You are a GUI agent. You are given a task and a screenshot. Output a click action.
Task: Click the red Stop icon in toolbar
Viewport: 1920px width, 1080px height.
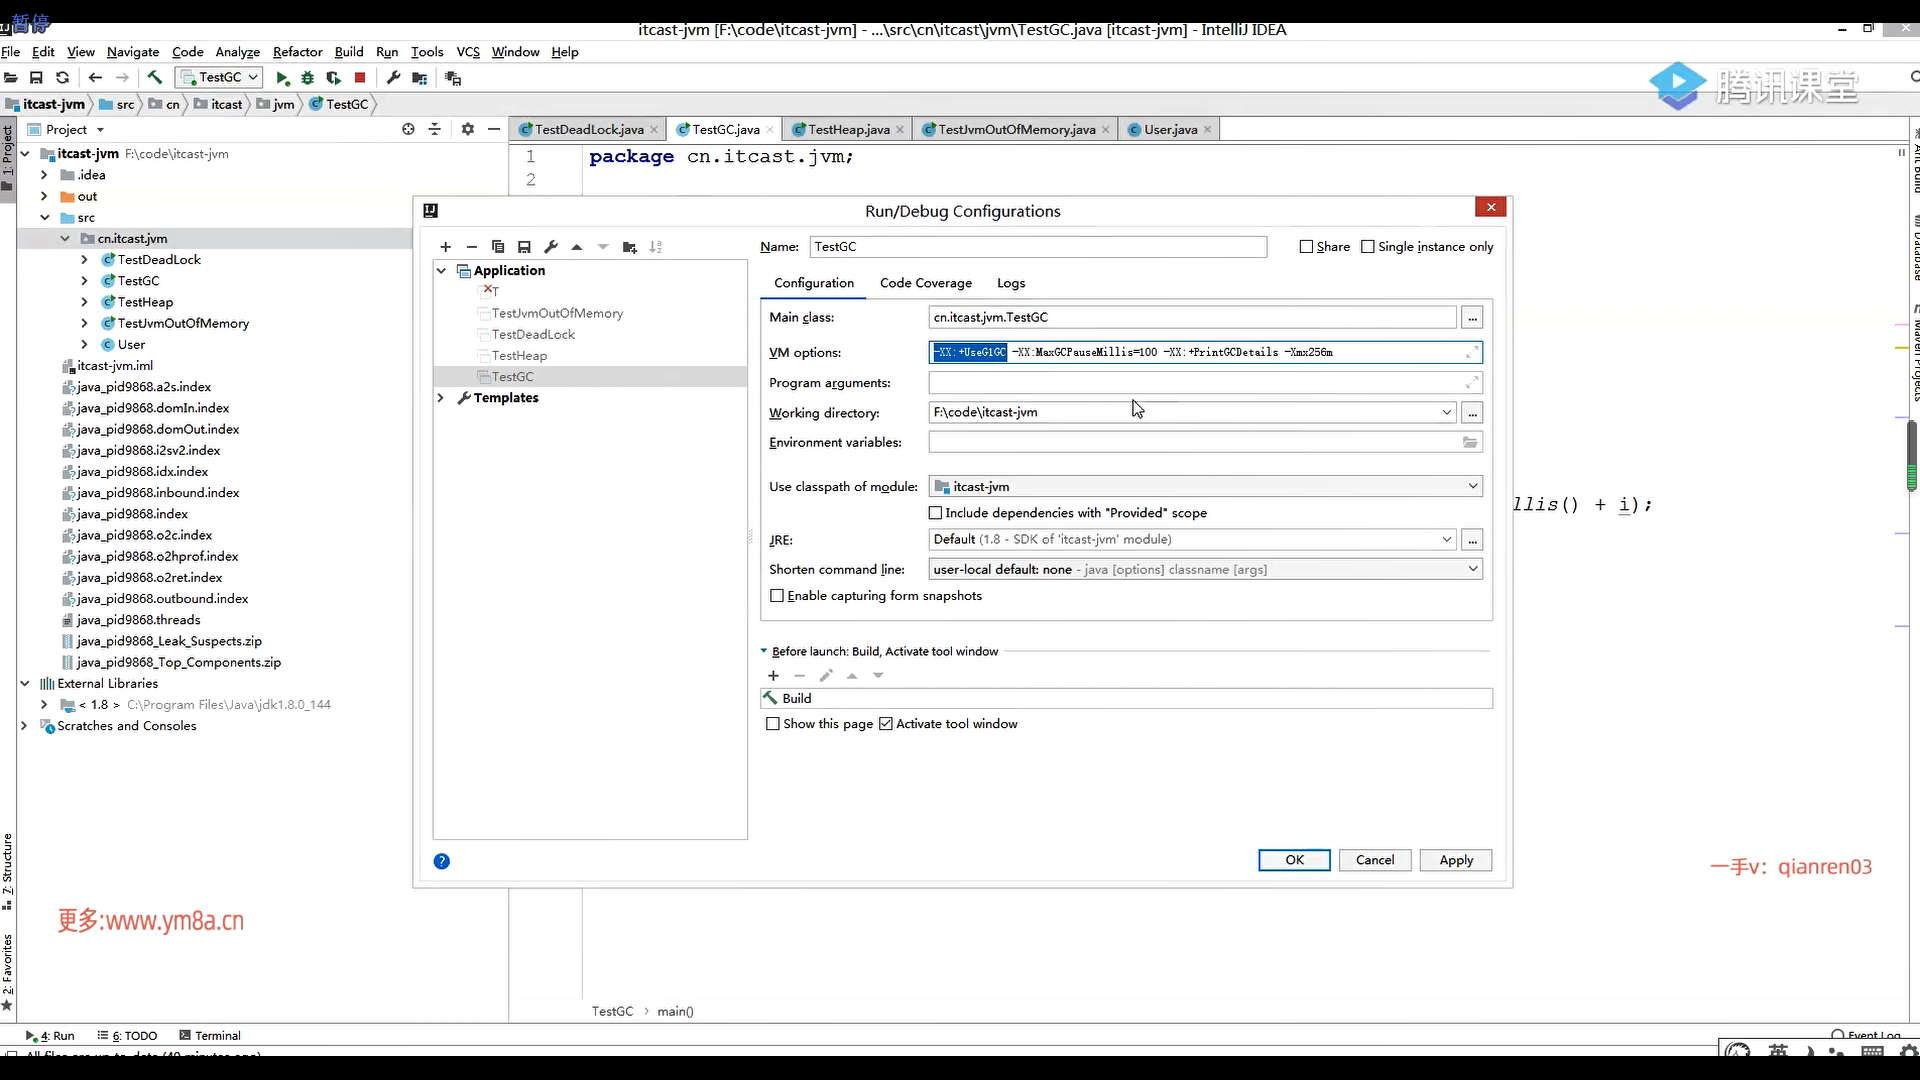pos(360,78)
